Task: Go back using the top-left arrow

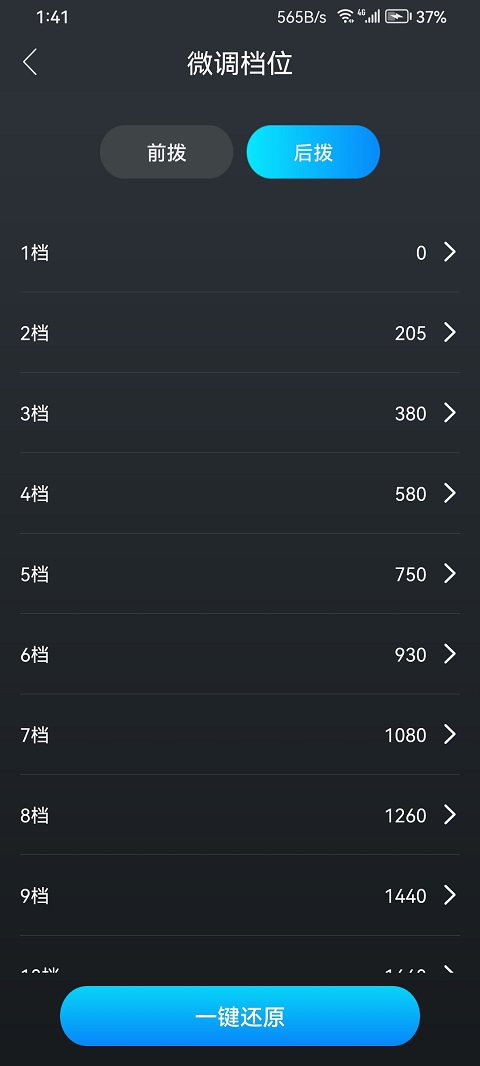Action: pyautogui.click(x=30, y=63)
